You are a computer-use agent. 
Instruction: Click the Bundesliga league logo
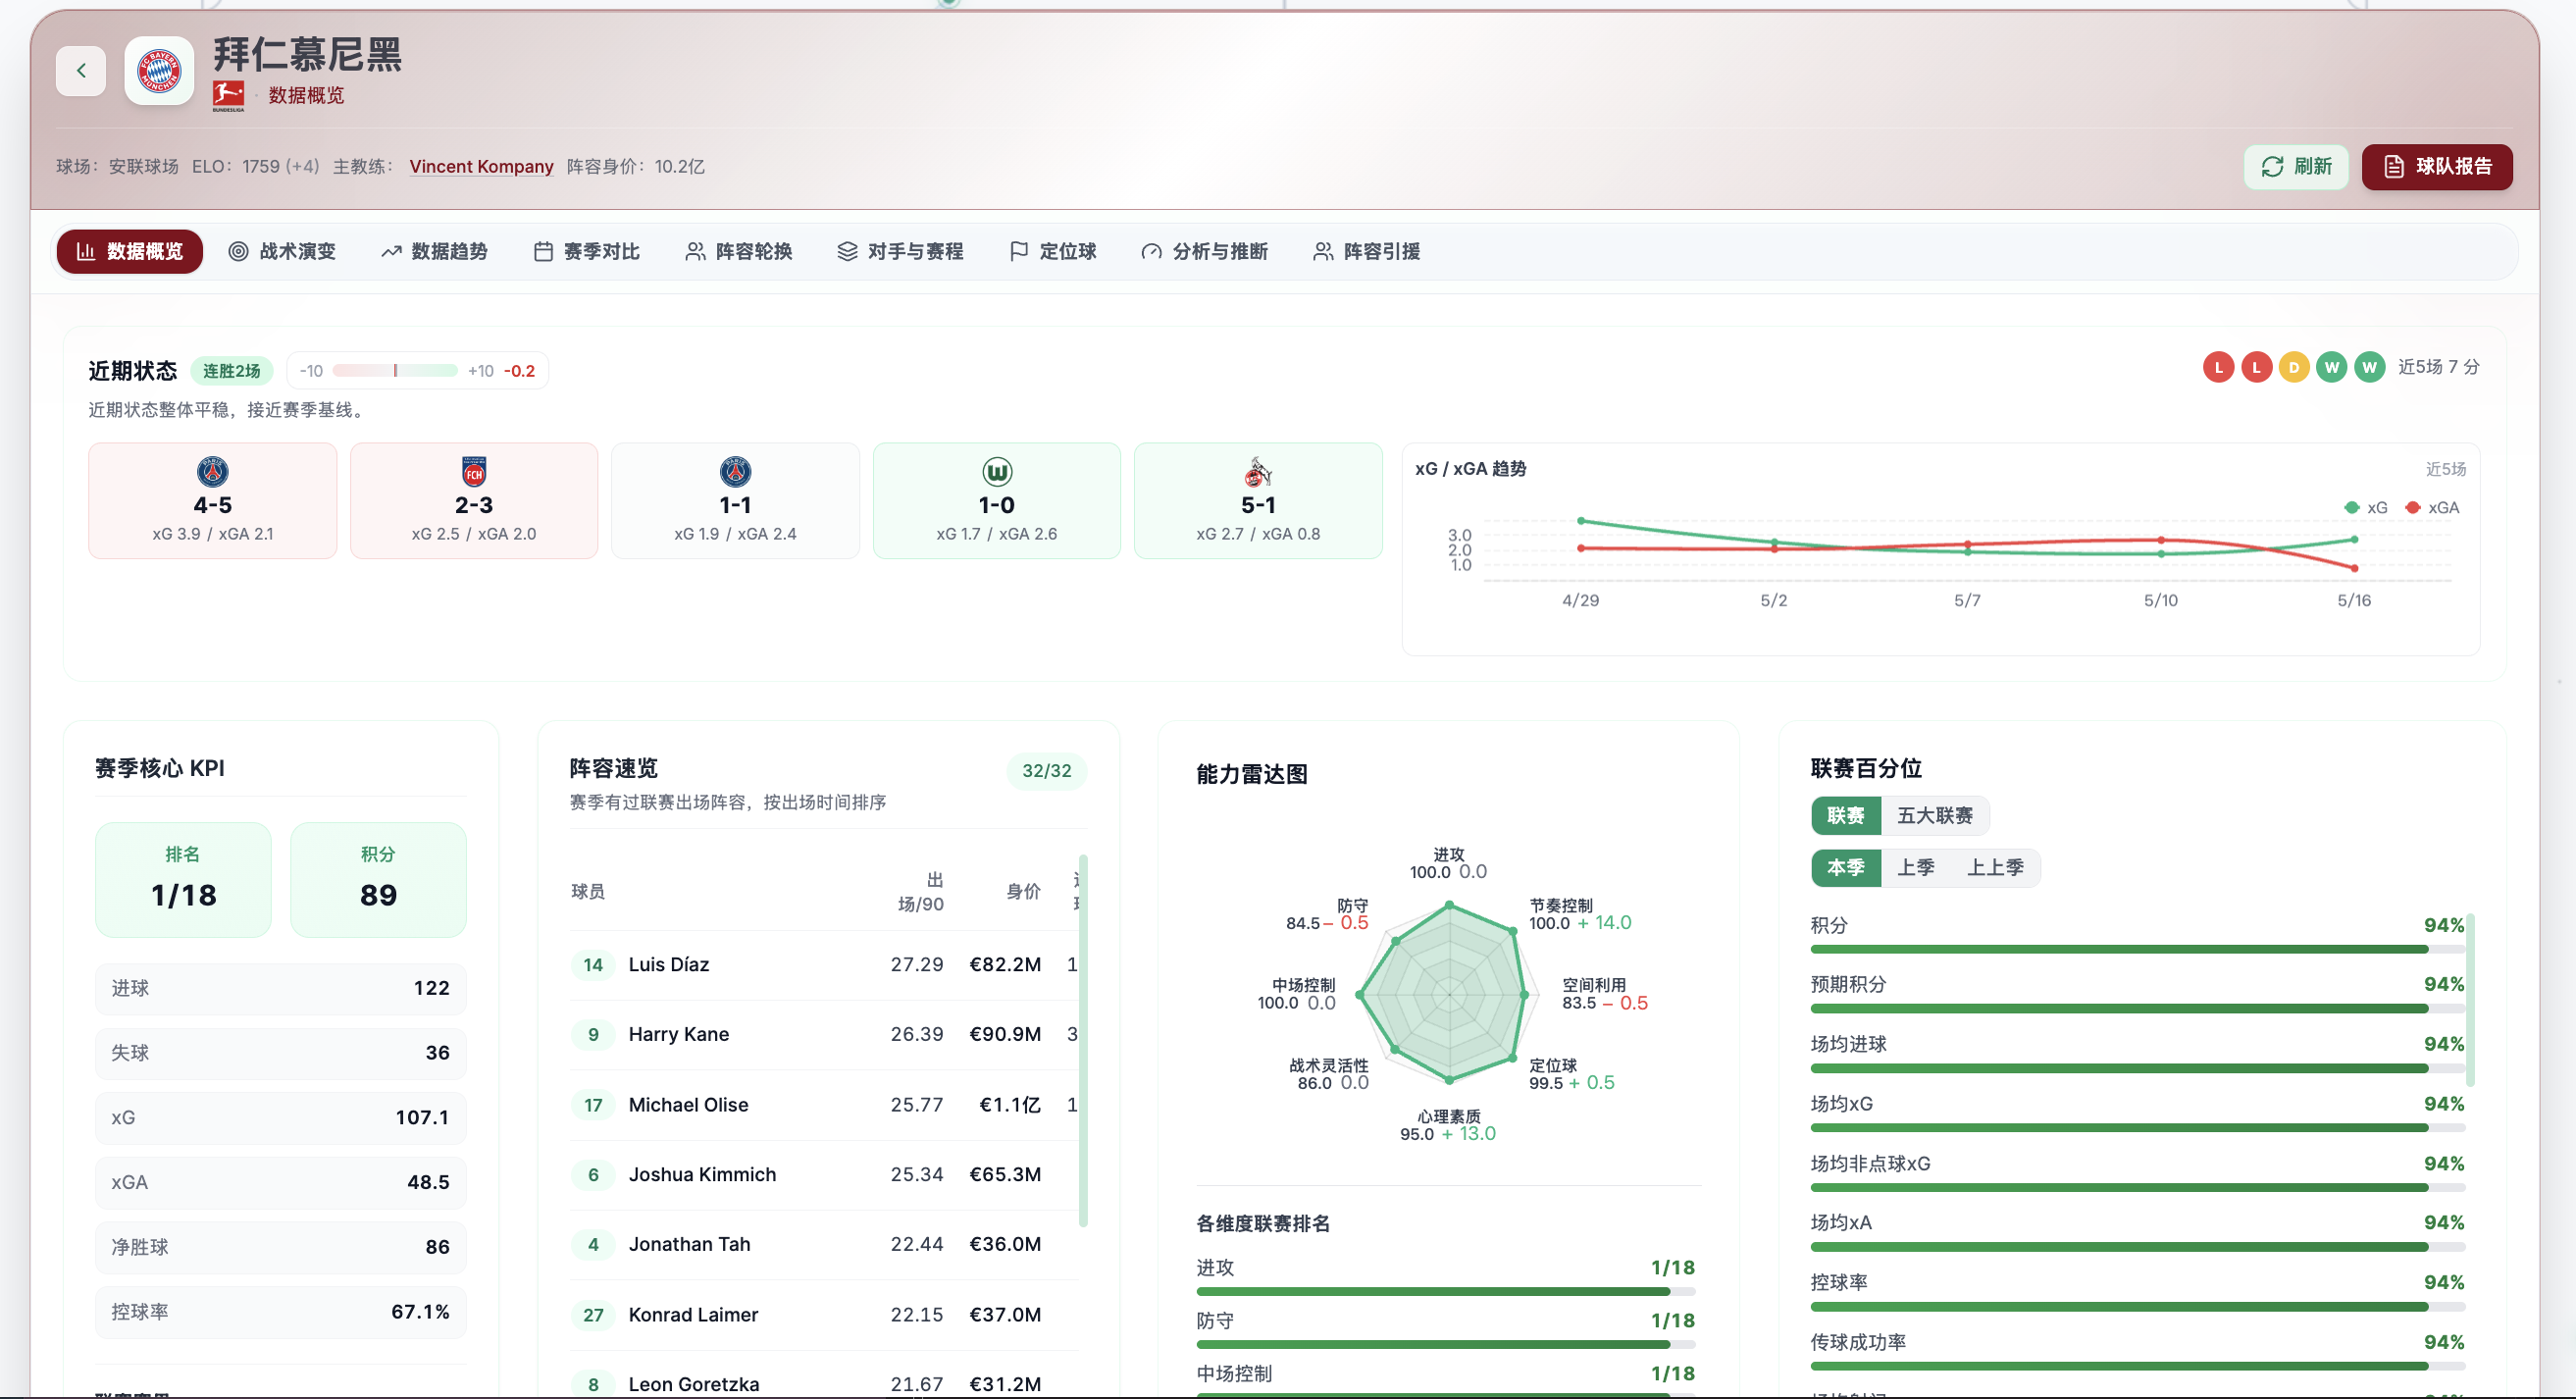pos(228,96)
